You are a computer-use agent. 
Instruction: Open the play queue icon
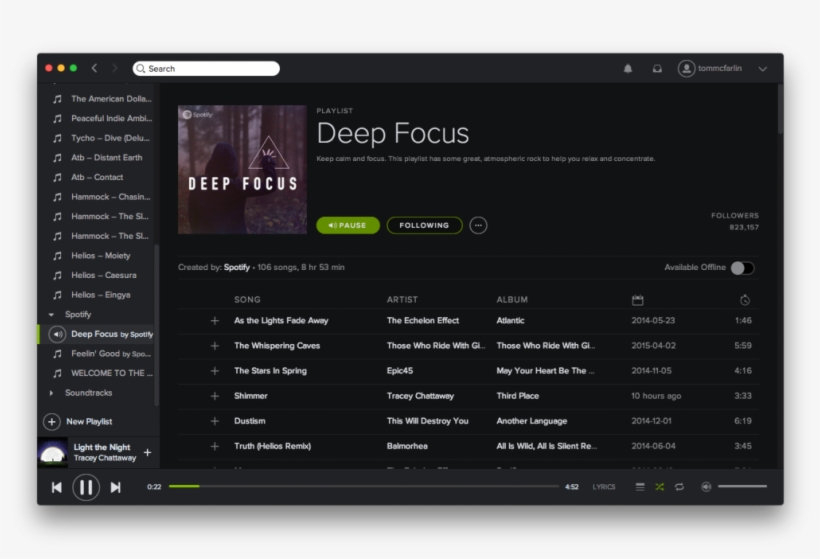(x=640, y=487)
